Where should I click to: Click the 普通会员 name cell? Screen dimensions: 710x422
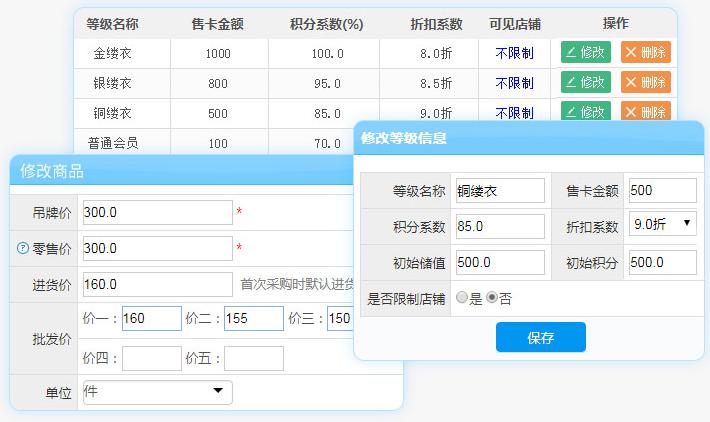click(x=113, y=143)
